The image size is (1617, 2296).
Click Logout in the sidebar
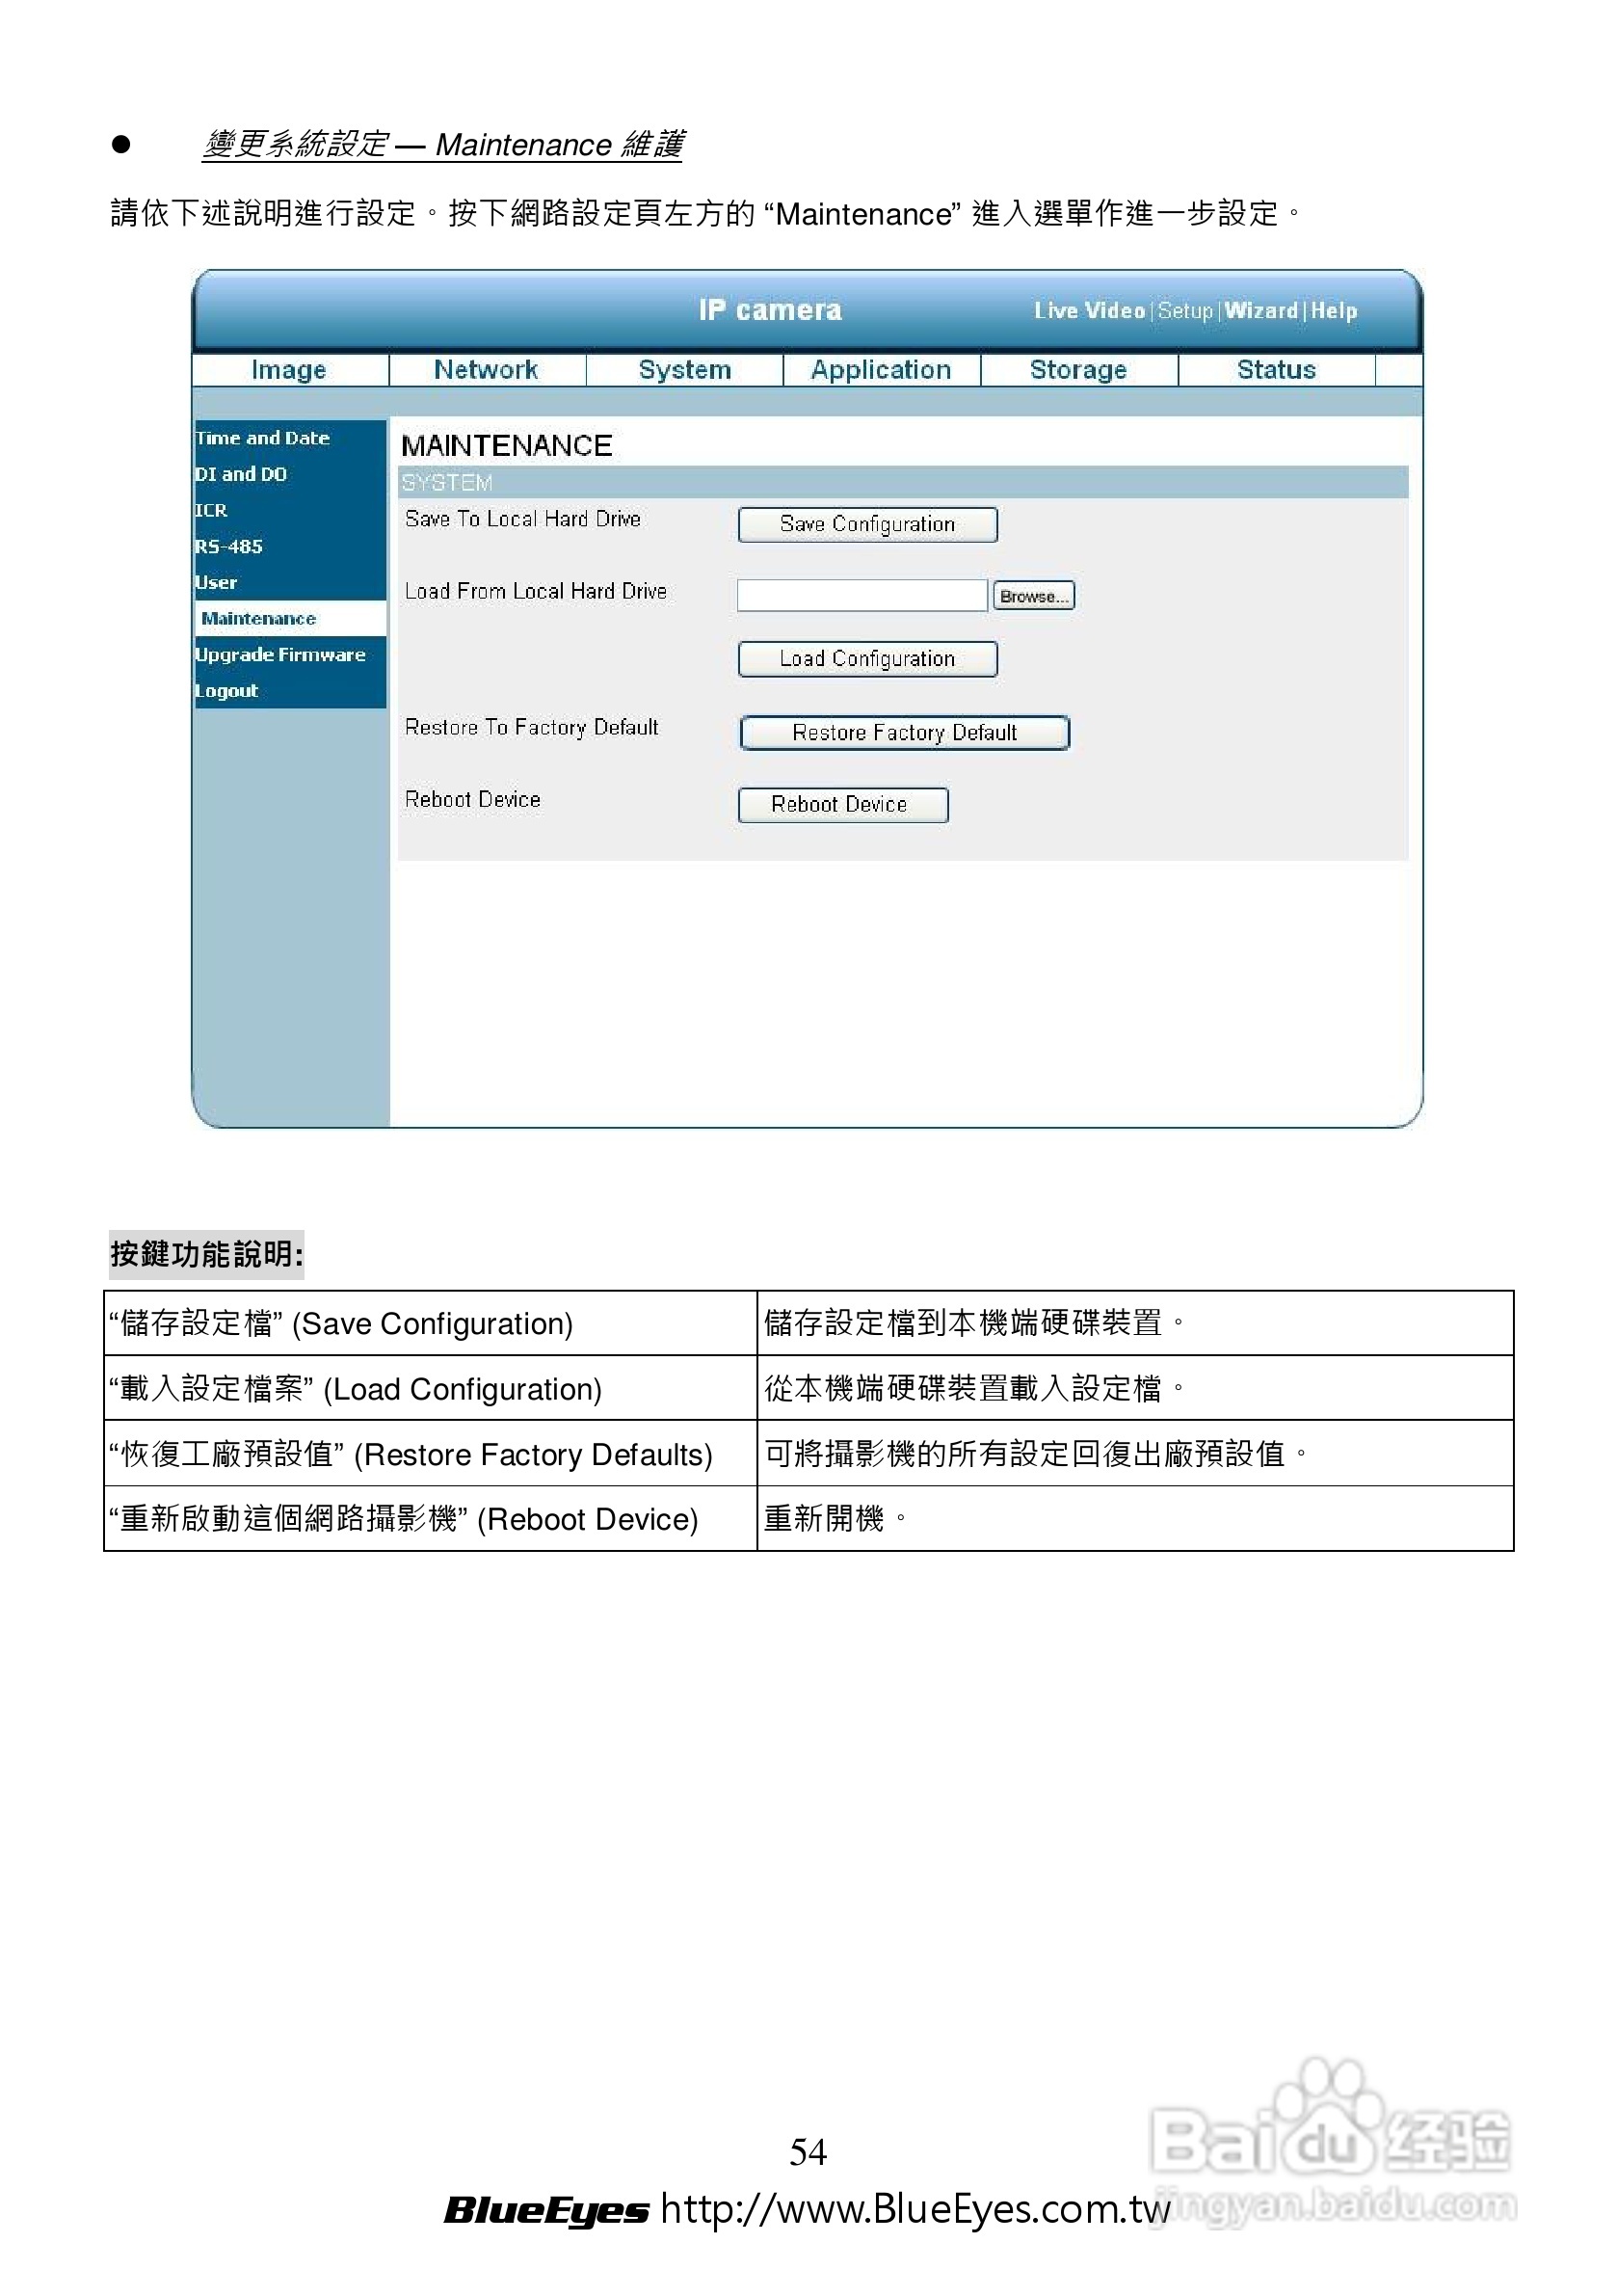click(x=225, y=690)
